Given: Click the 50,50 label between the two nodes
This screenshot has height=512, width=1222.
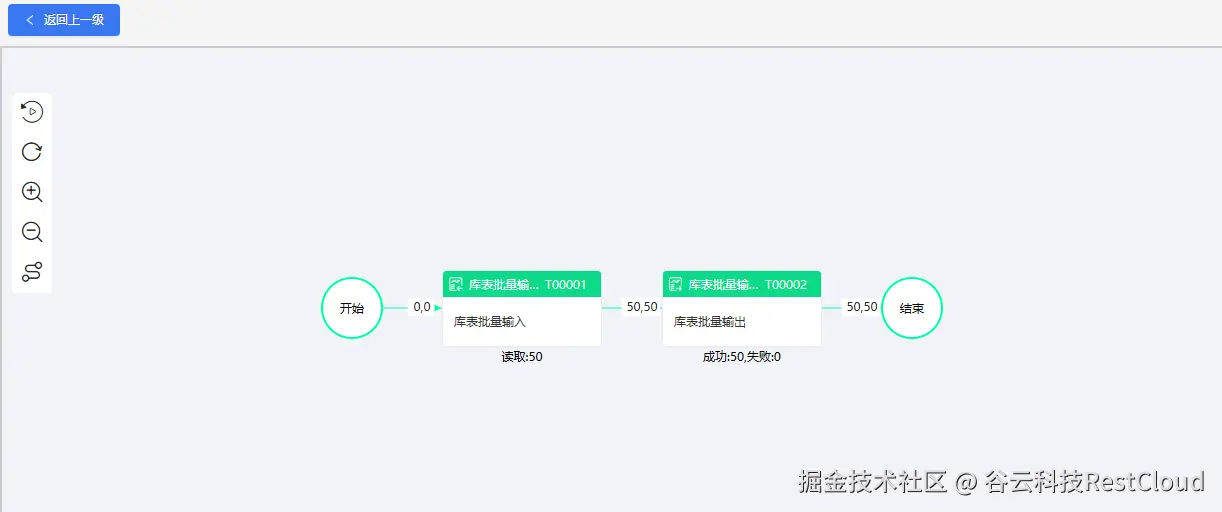Looking at the screenshot, I should (x=642, y=307).
